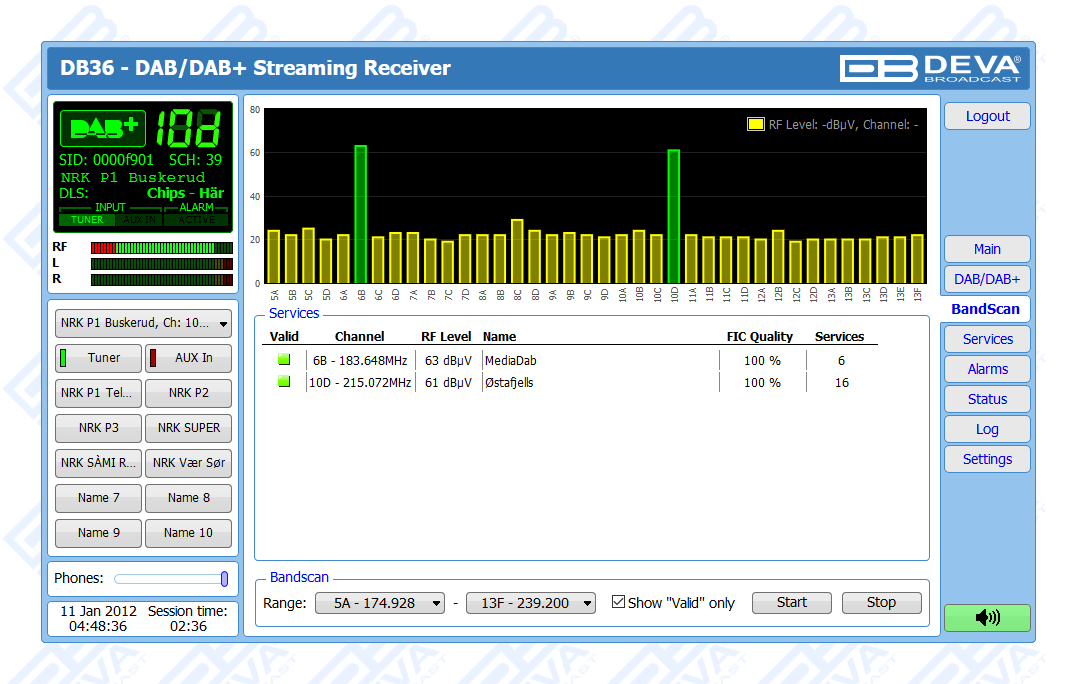The image size is (1077, 684).
Task: Switch input to AUX In
Action: [x=188, y=358]
